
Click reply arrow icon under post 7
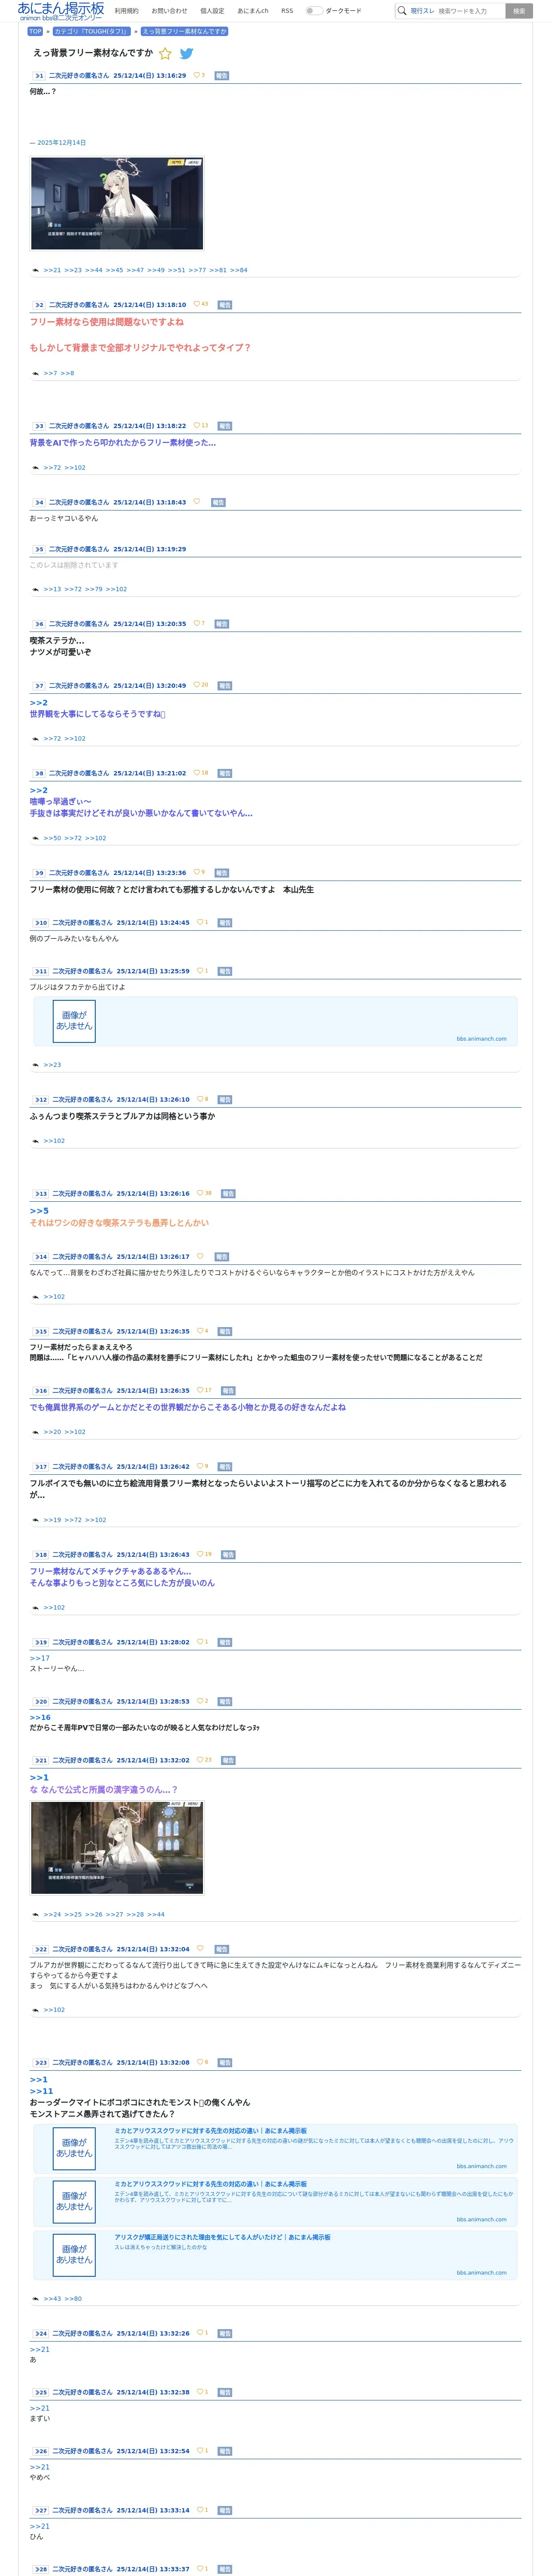coord(36,739)
